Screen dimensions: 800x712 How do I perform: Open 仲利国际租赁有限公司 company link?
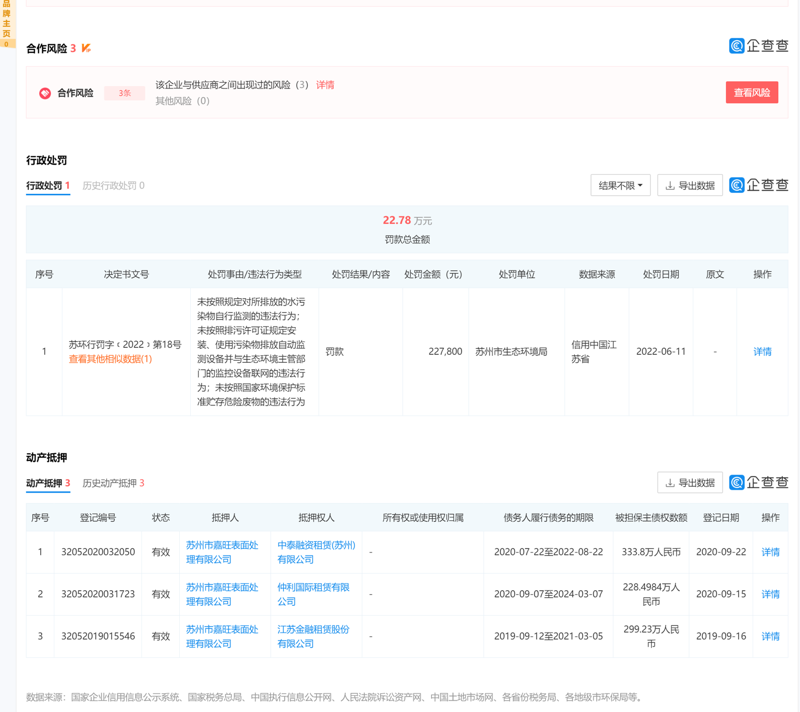click(313, 594)
